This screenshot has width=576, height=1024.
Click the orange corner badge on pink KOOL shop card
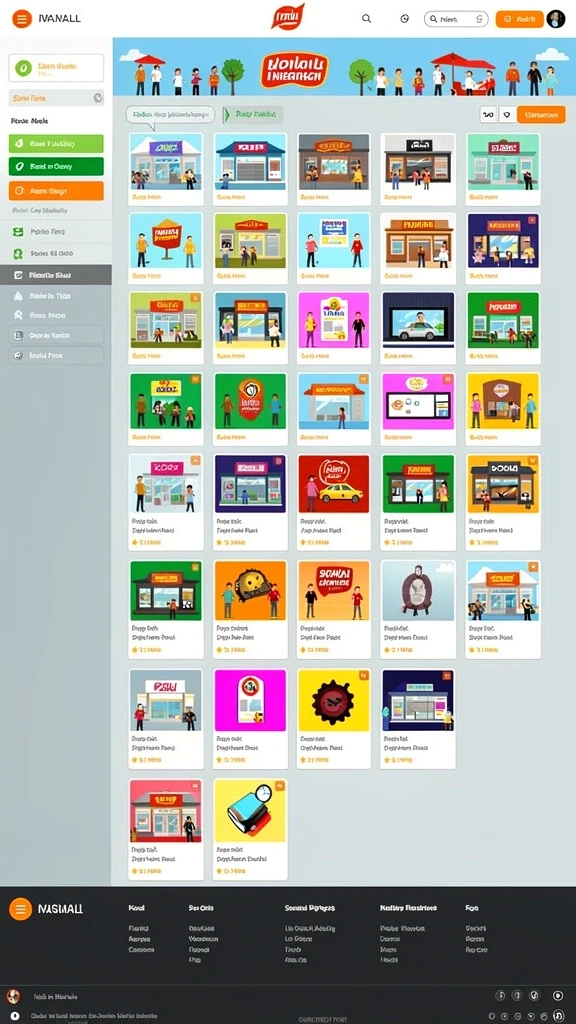pyautogui.click(x=195, y=461)
